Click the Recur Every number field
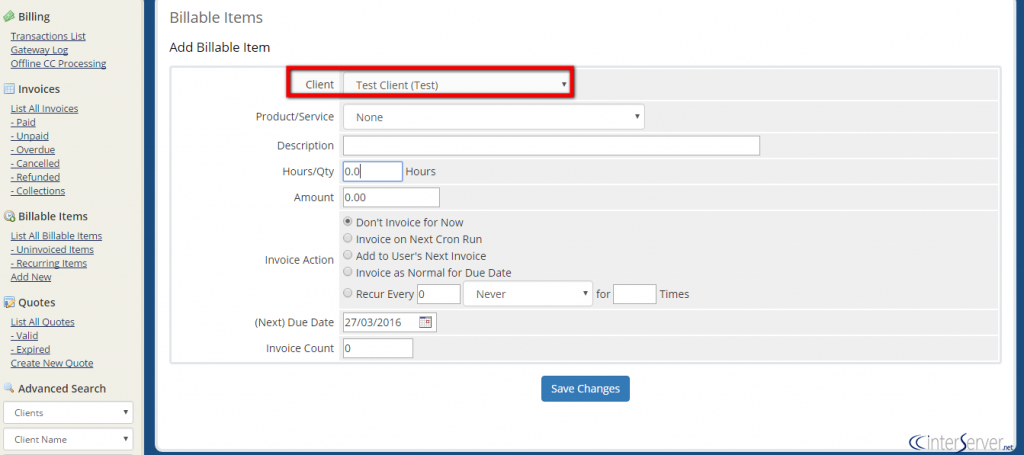The height and width of the screenshot is (455, 1024). pyautogui.click(x=439, y=294)
